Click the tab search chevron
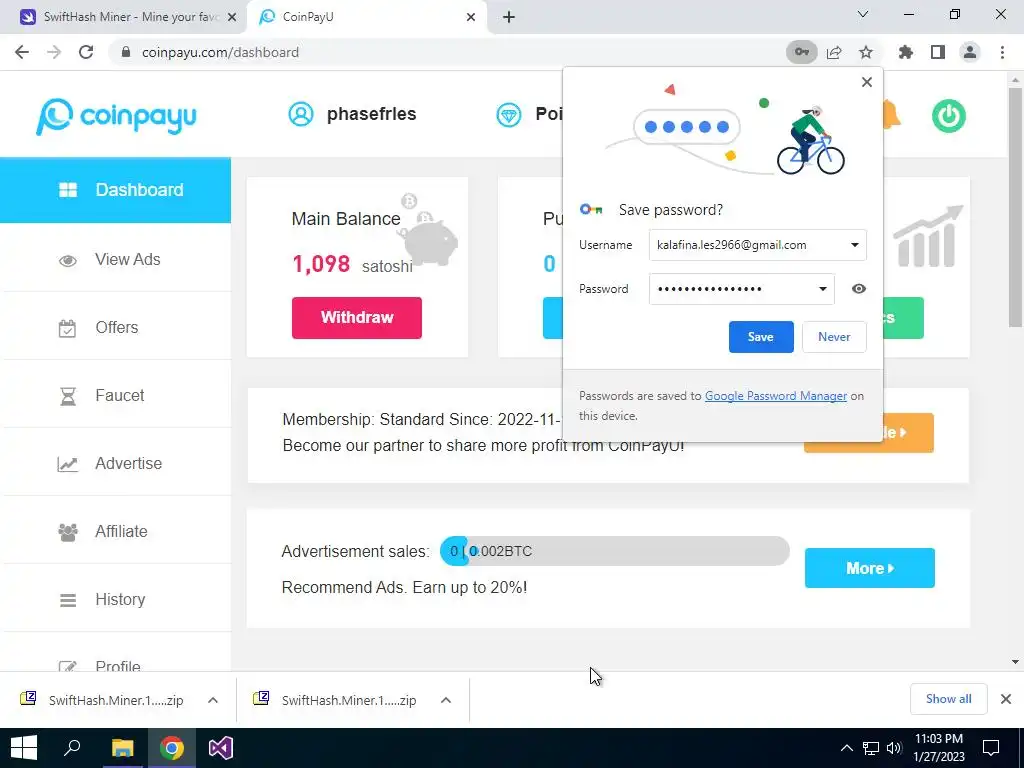This screenshot has height=768, width=1024. [863, 14]
